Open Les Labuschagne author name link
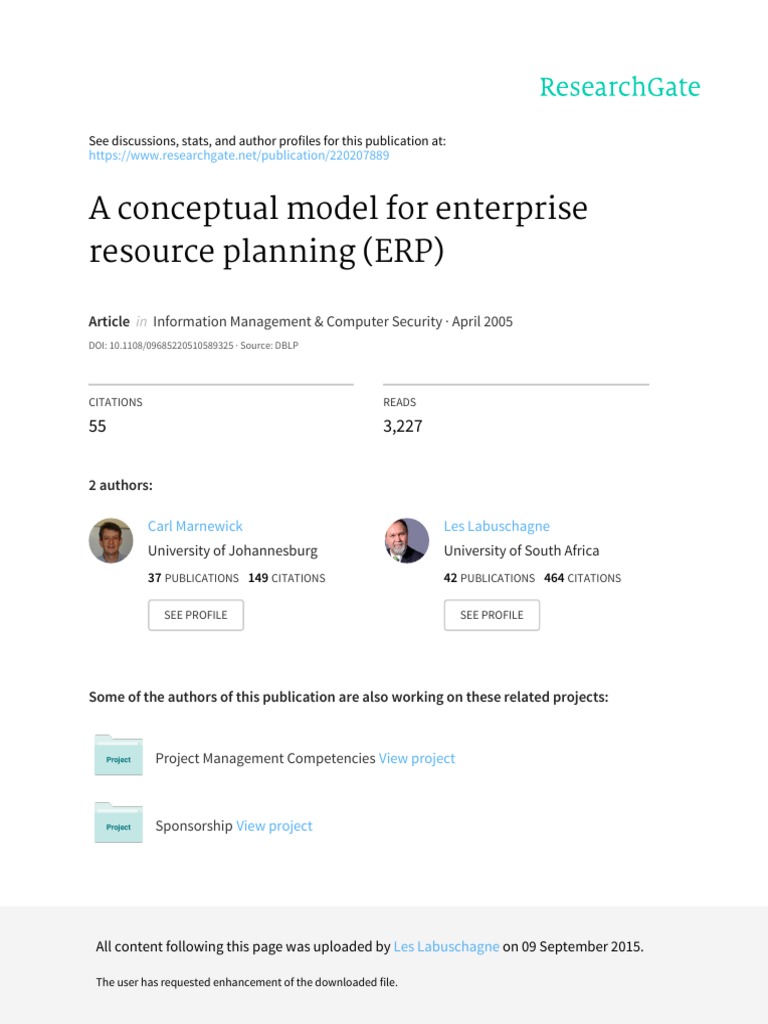Image resolution: width=768 pixels, height=1024 pixels. coord(496,526)
